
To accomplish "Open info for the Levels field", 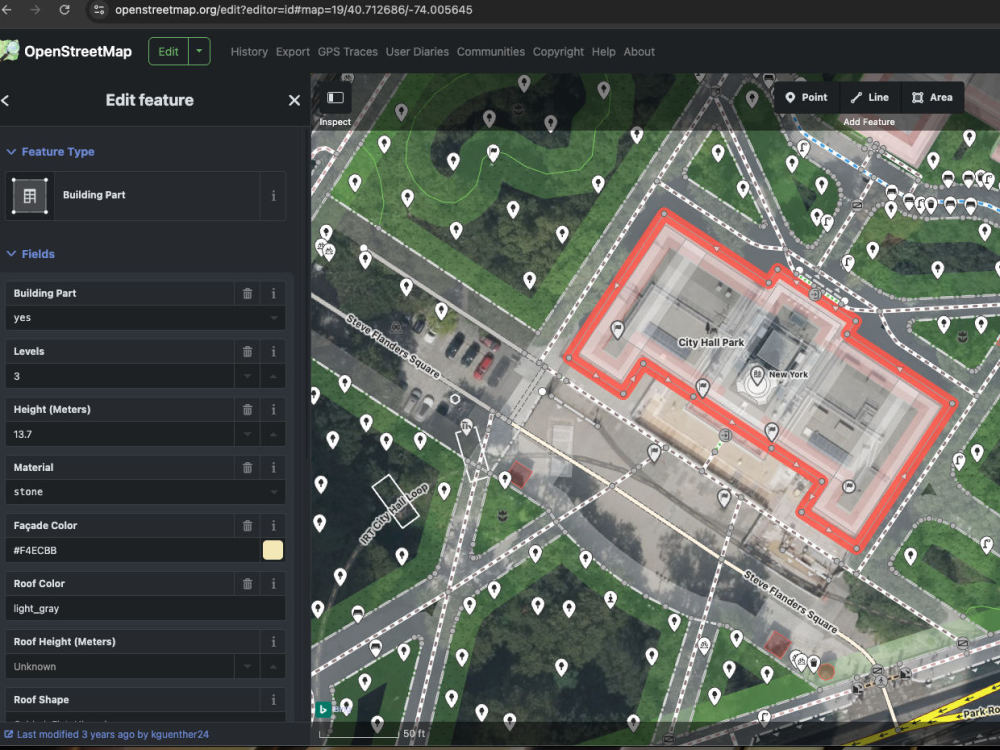I will point(274,351).
